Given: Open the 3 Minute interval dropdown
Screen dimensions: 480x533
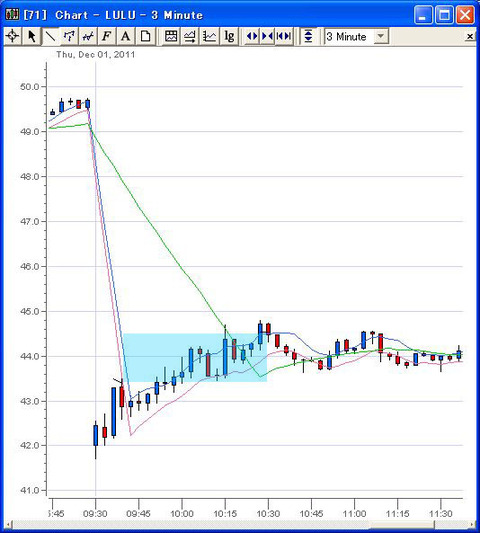Looking at the screenshot, I should pos(381,36).
